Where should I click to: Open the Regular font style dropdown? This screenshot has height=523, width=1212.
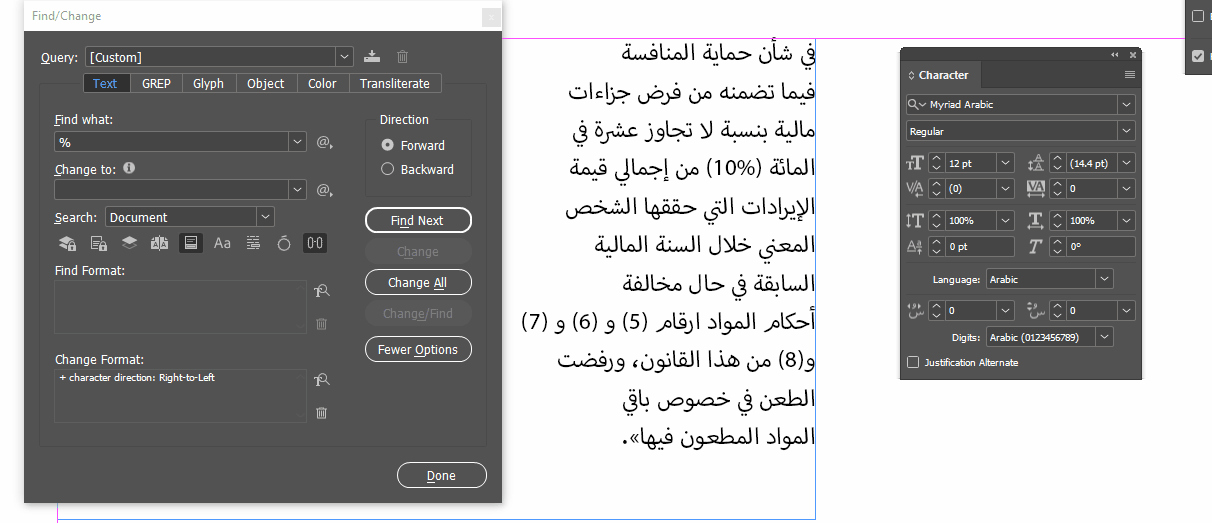[x=1127, y=131]
